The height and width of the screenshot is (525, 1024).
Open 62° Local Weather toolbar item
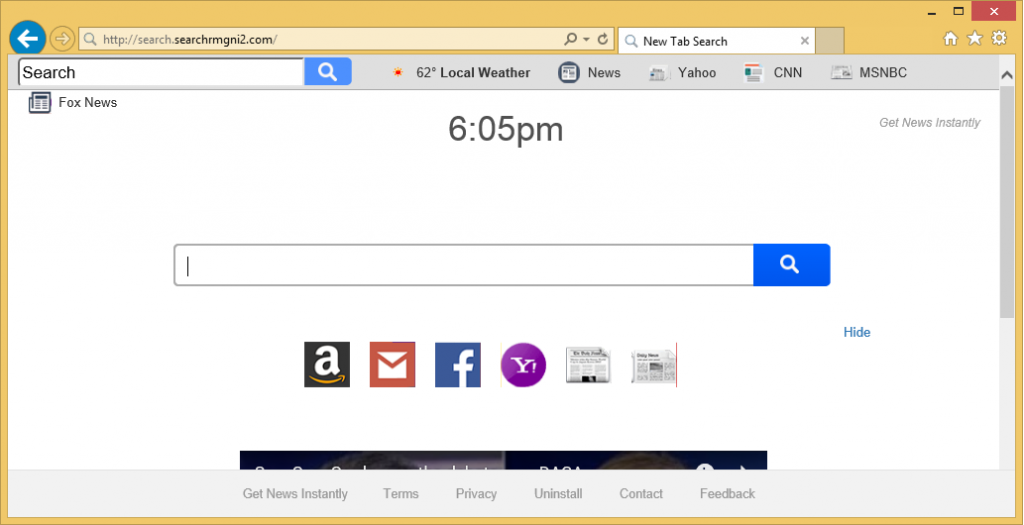pyautogui.click(x=461, y=72)
